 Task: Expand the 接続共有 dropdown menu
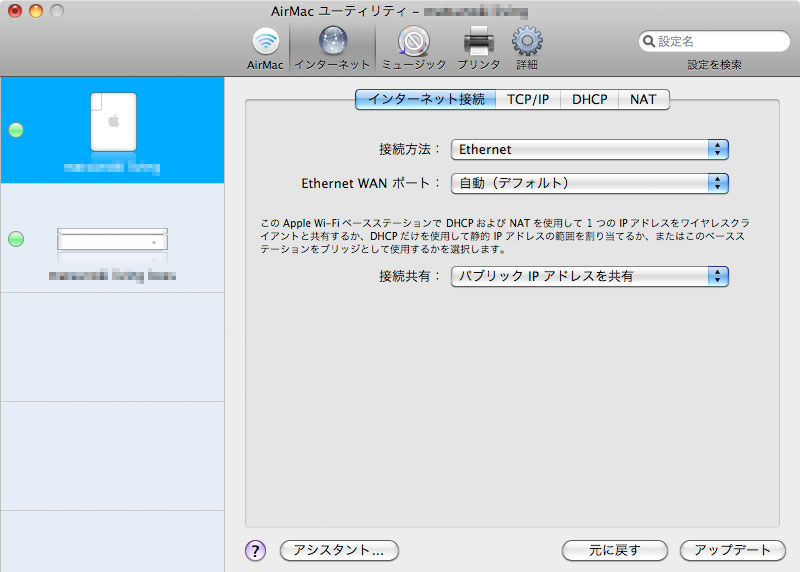click(590, 276)
